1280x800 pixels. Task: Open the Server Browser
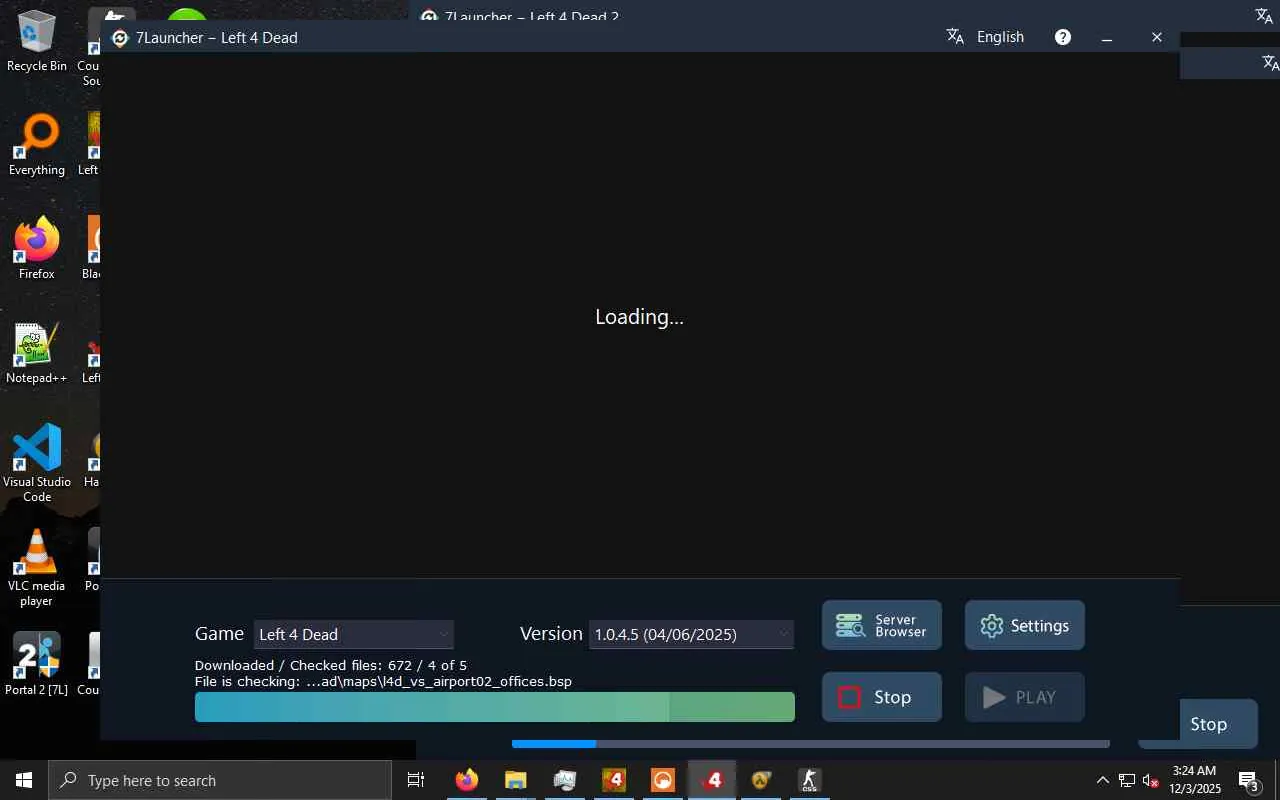[882, 625]
